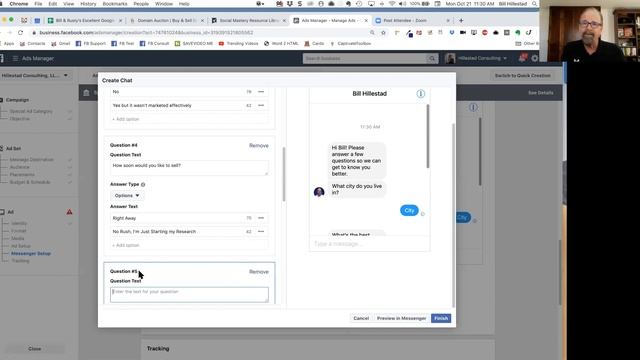Click the trash icon in the ad toolbar
This screenshot has height=360, width=640.
86,93
